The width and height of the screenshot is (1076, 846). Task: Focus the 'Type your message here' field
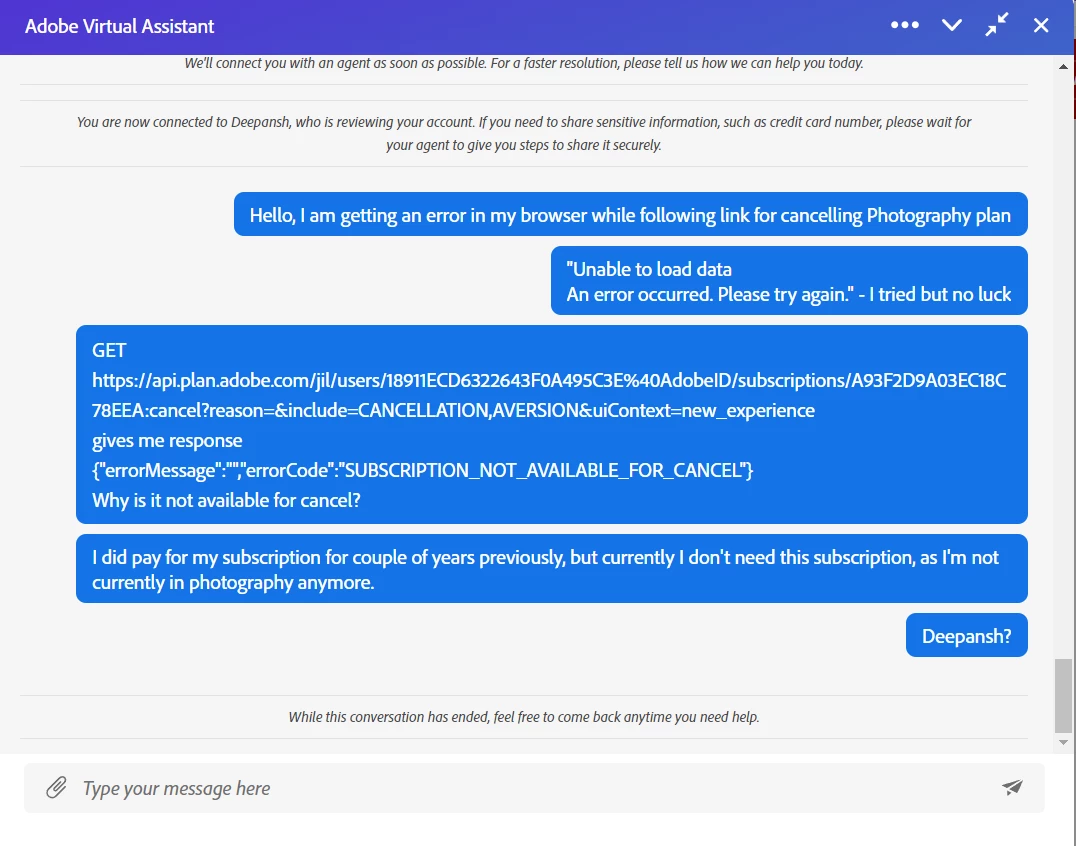tap(534, 788)
